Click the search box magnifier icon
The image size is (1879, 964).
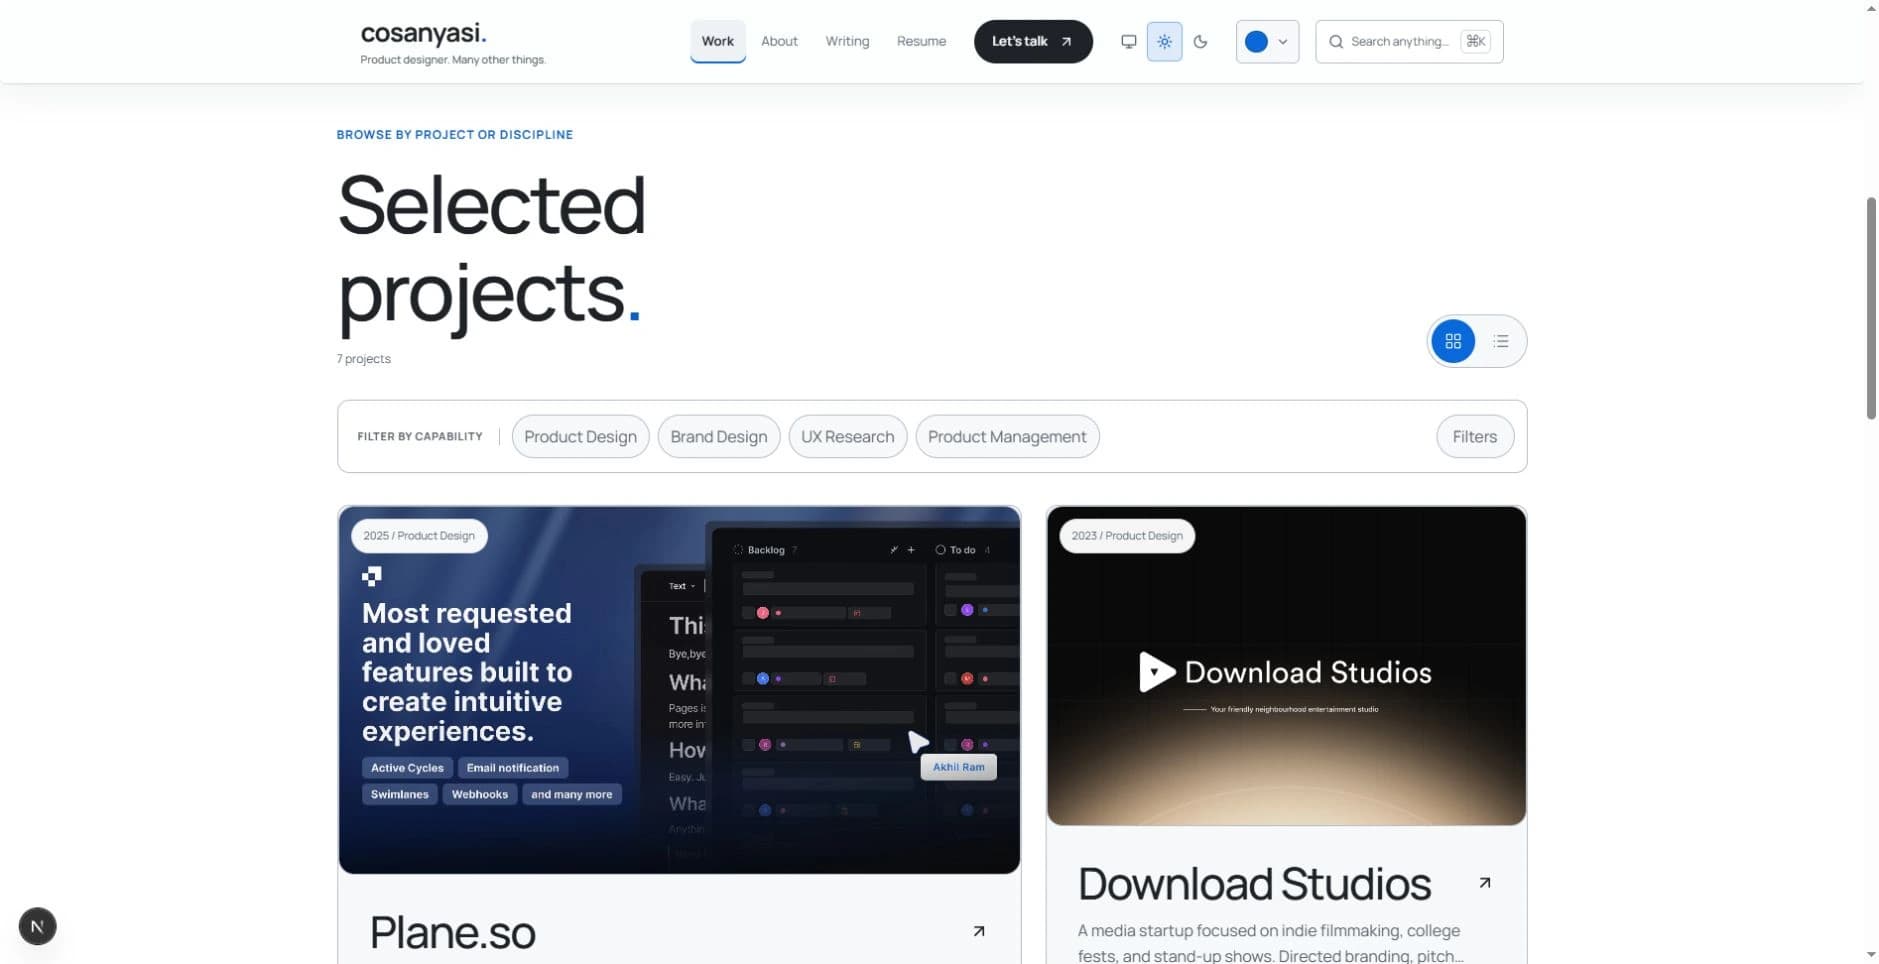tap(1335, 42)
